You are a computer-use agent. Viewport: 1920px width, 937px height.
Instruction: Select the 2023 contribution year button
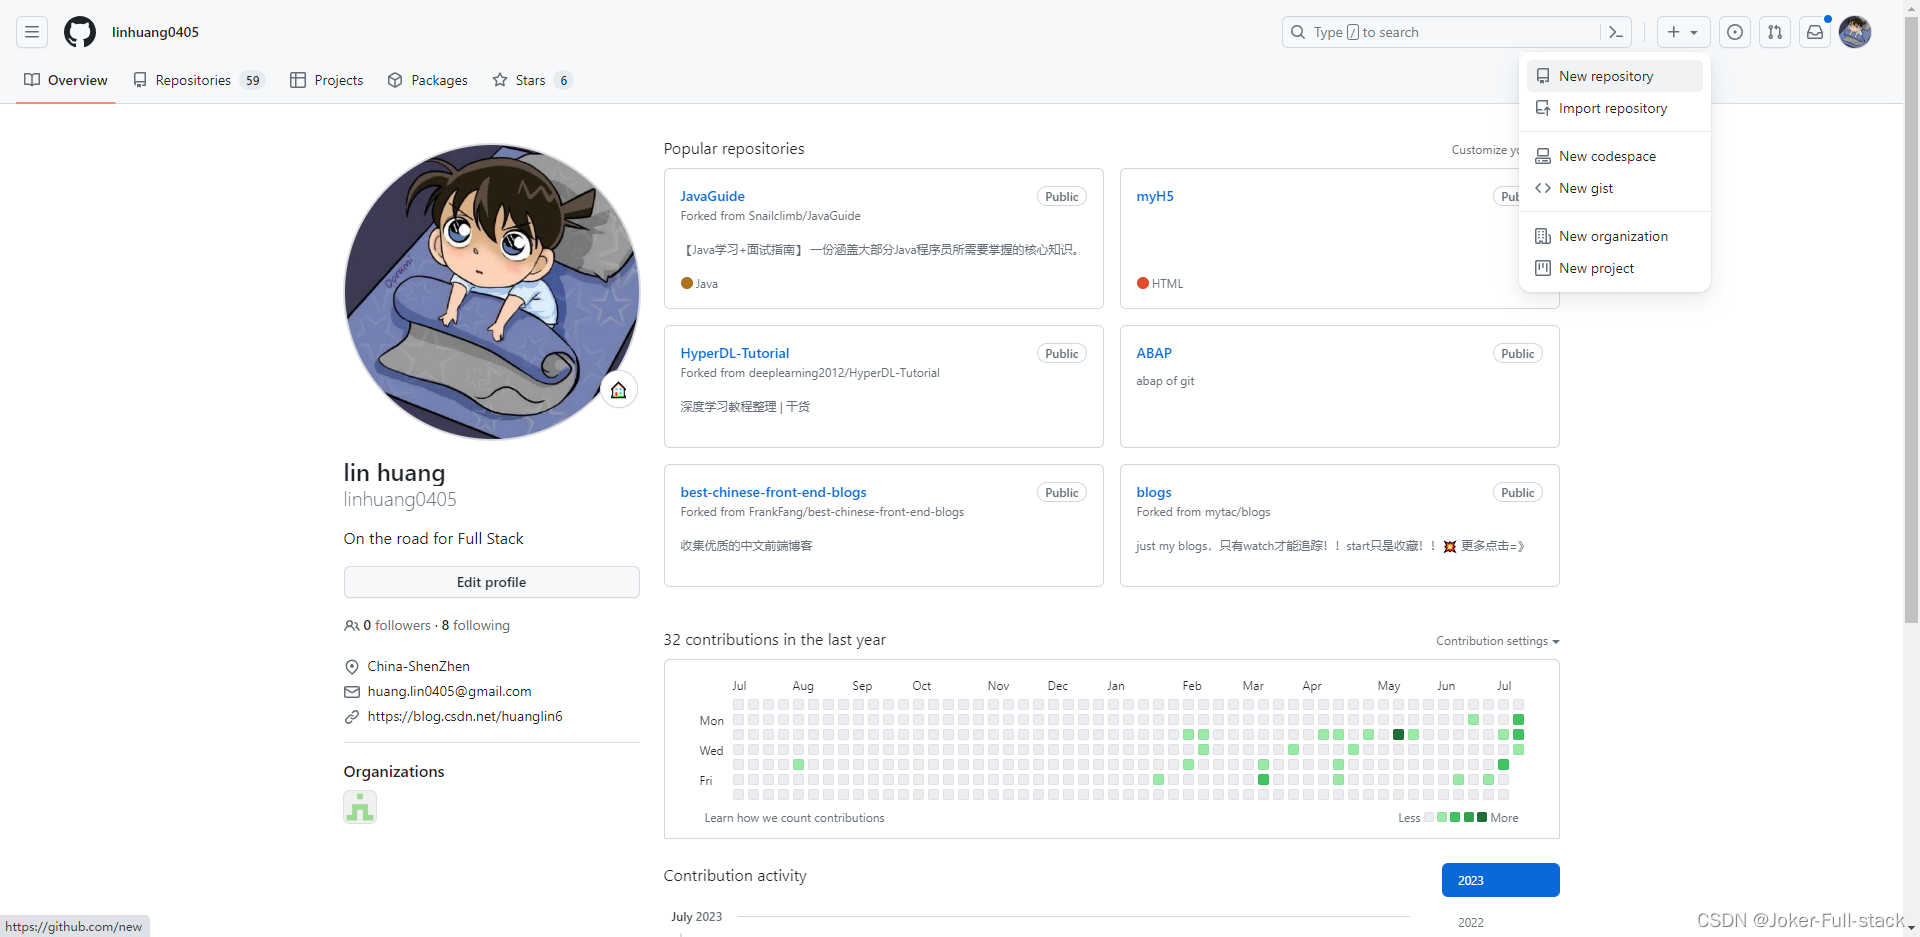[x=1500, y=880]
